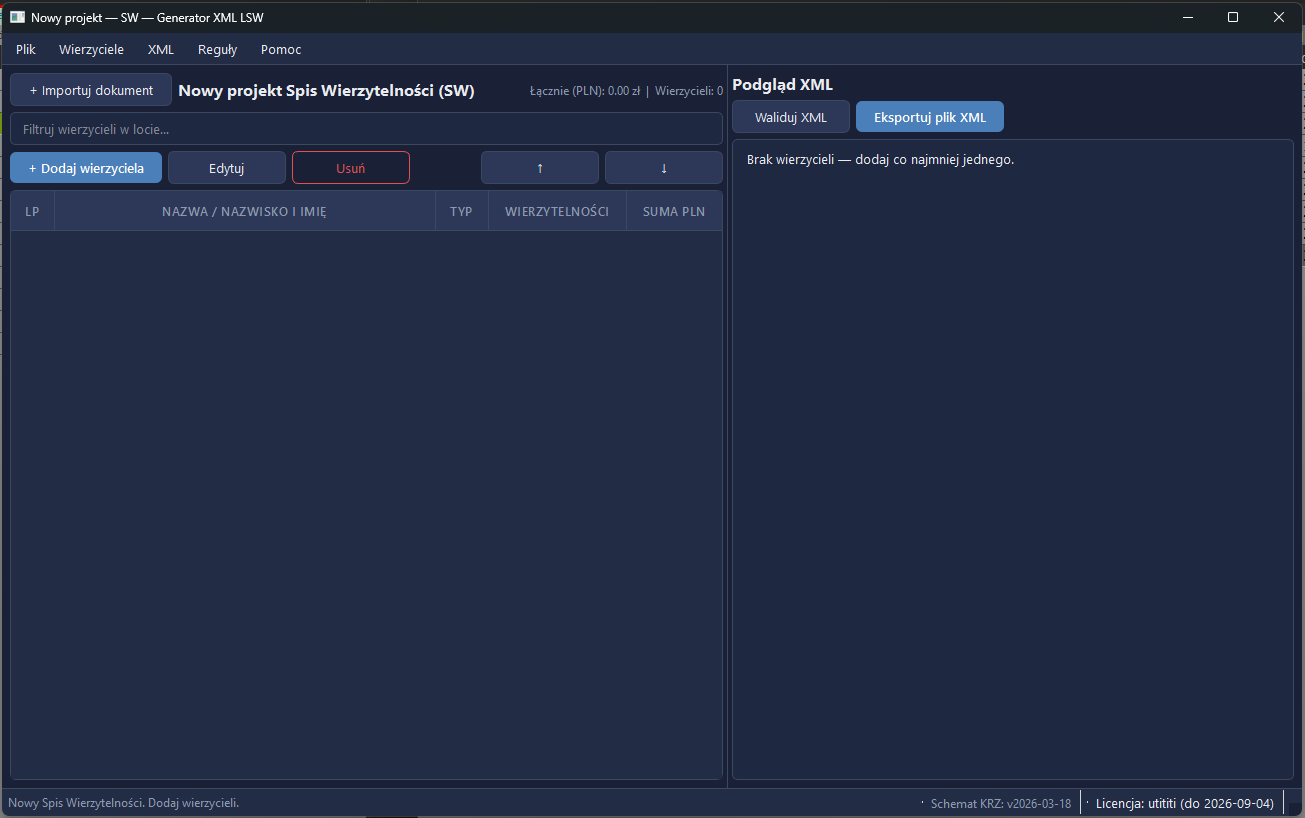Close the Generator XML LSW window
Image resolution: width=1305 pixels, height=818 pixels.
(1279, 17)
